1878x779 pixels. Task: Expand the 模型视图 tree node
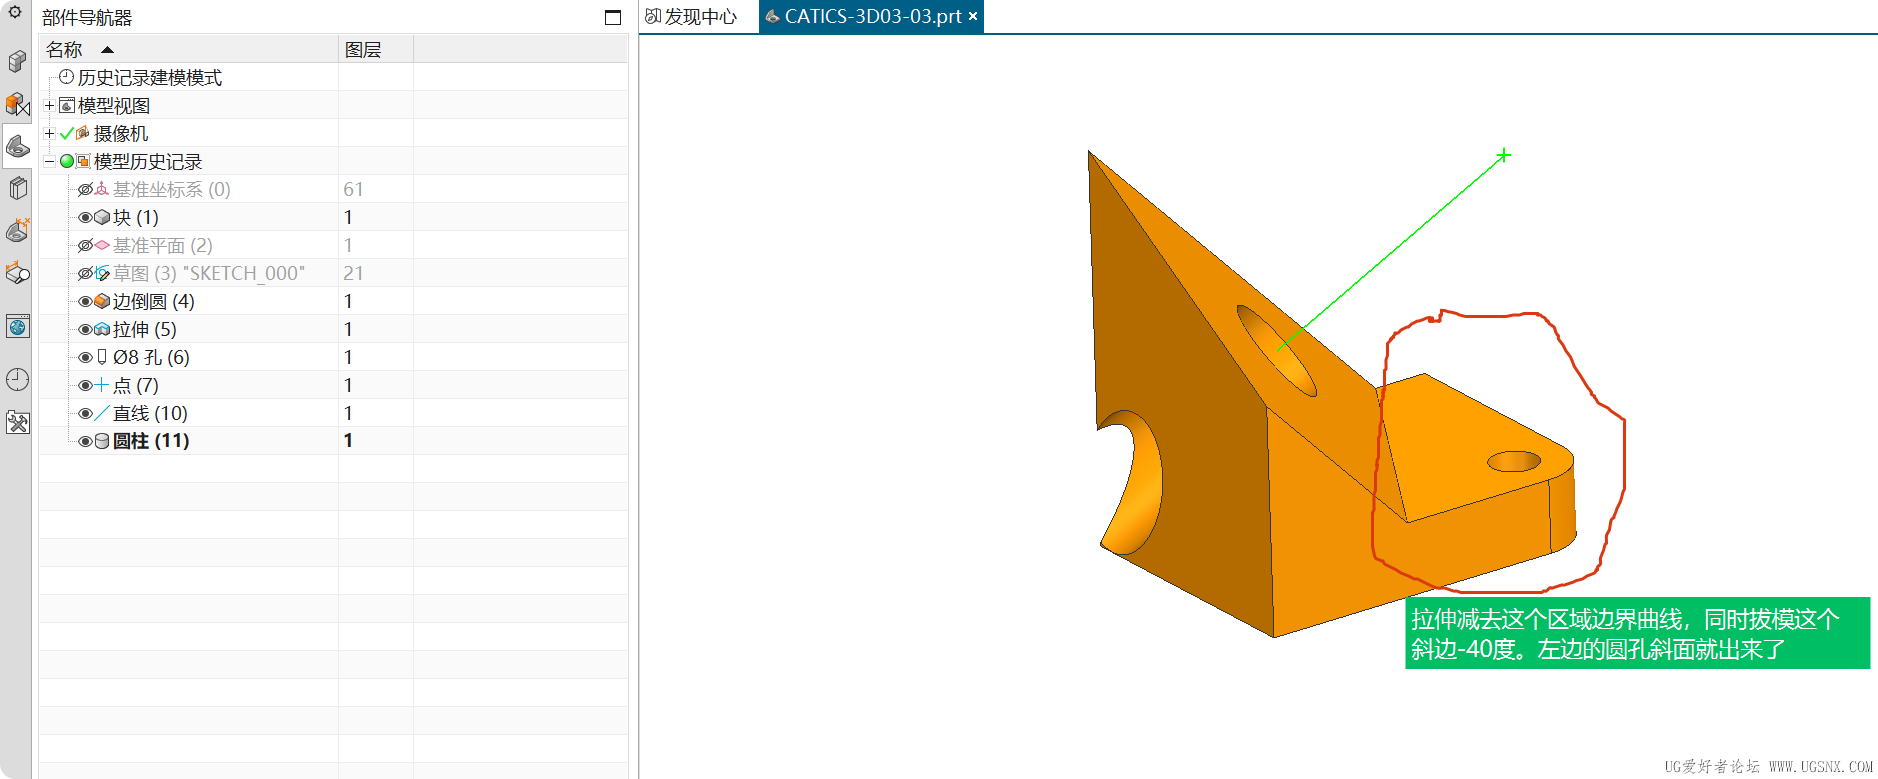click(49, 105)
